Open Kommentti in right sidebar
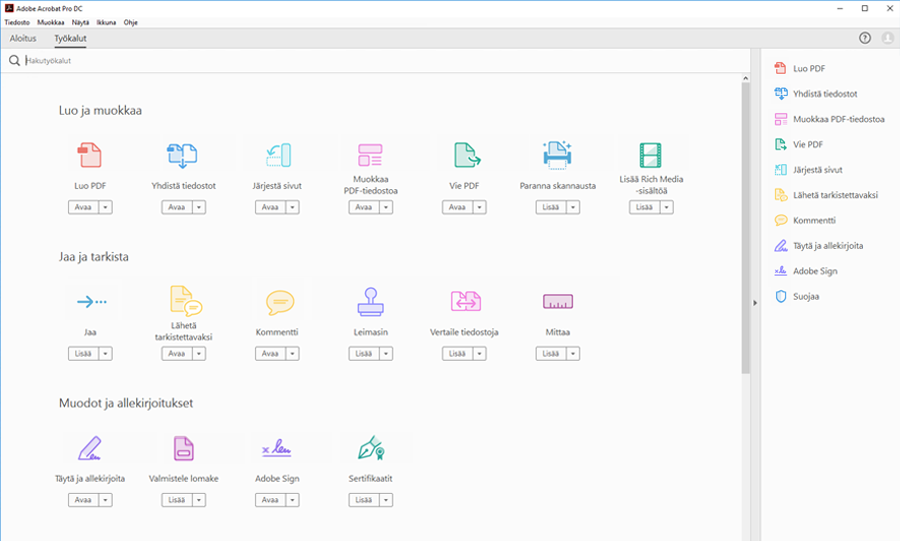This screenshot has width=900, height=541. point(805,220)
